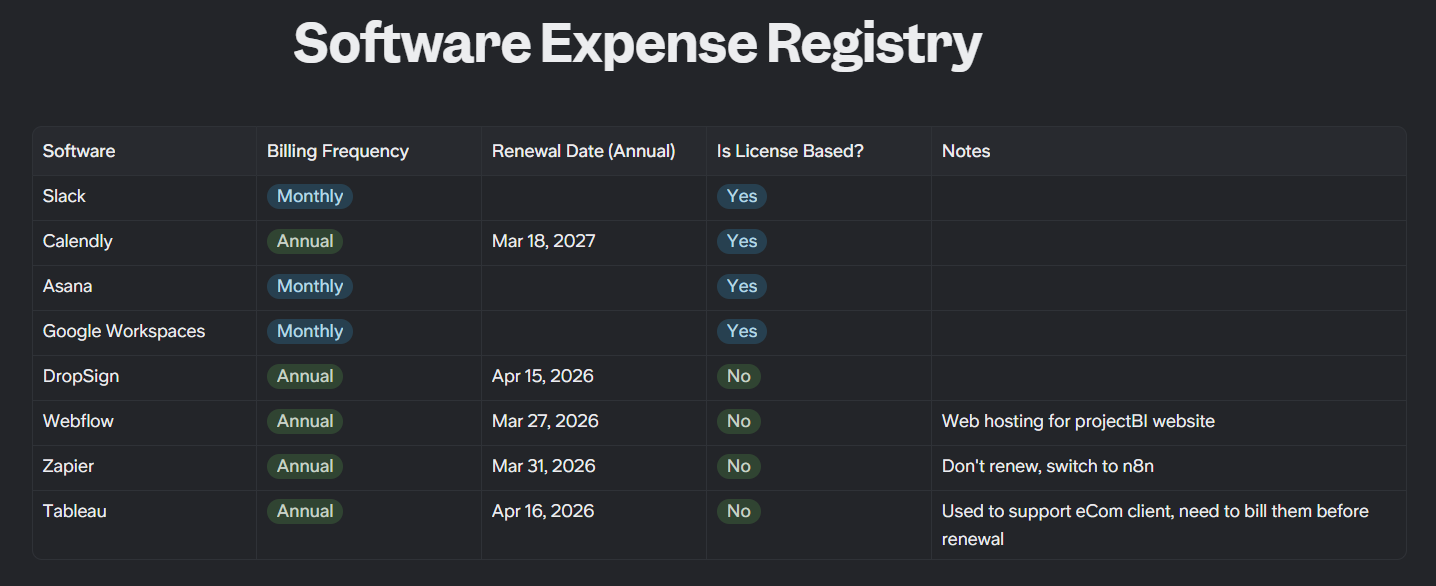Open the Slack software cell
1436x586 pixels.
(x=144, y=197)
